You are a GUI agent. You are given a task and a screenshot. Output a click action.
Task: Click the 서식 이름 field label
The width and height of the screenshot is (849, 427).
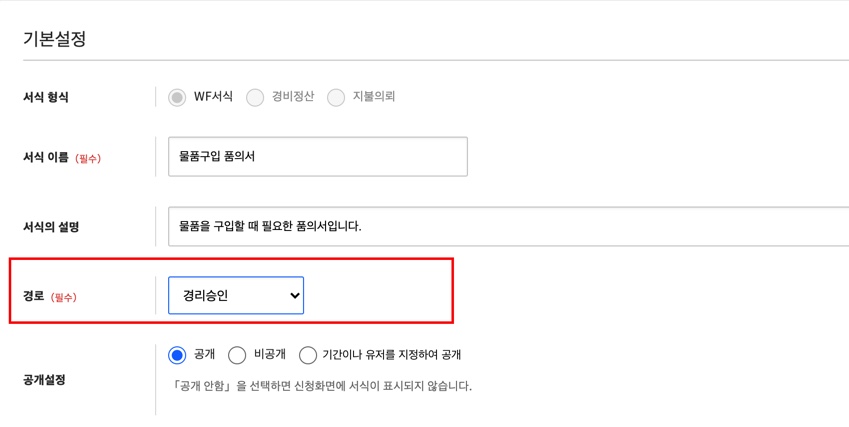[46, 157]
